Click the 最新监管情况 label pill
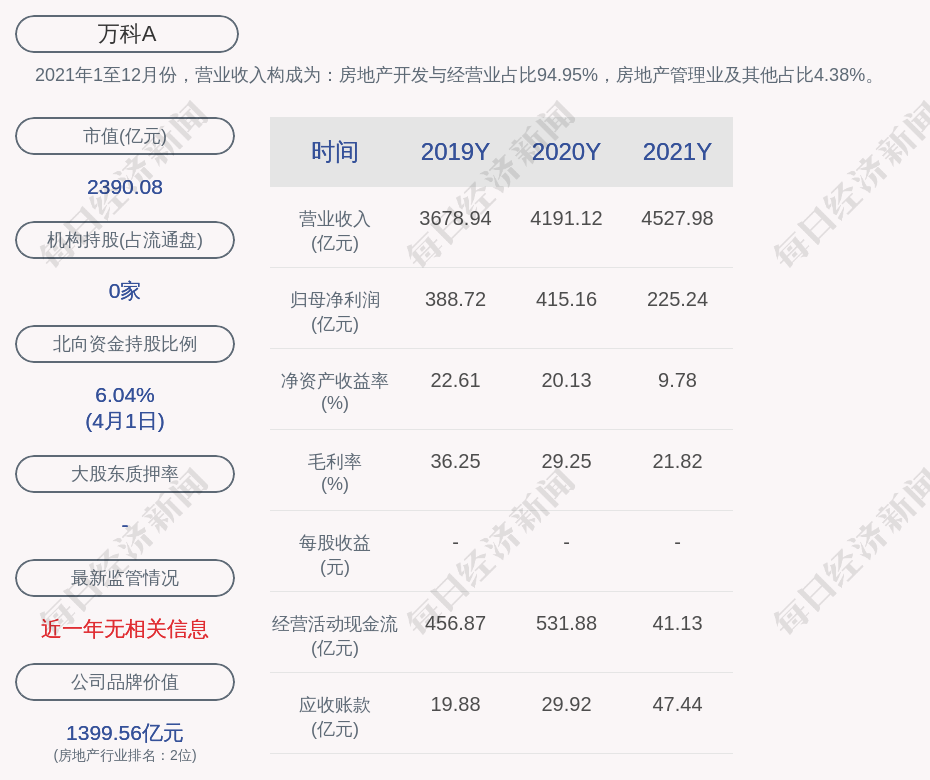Viewport: 930px width, 780px height. (125, 578)
